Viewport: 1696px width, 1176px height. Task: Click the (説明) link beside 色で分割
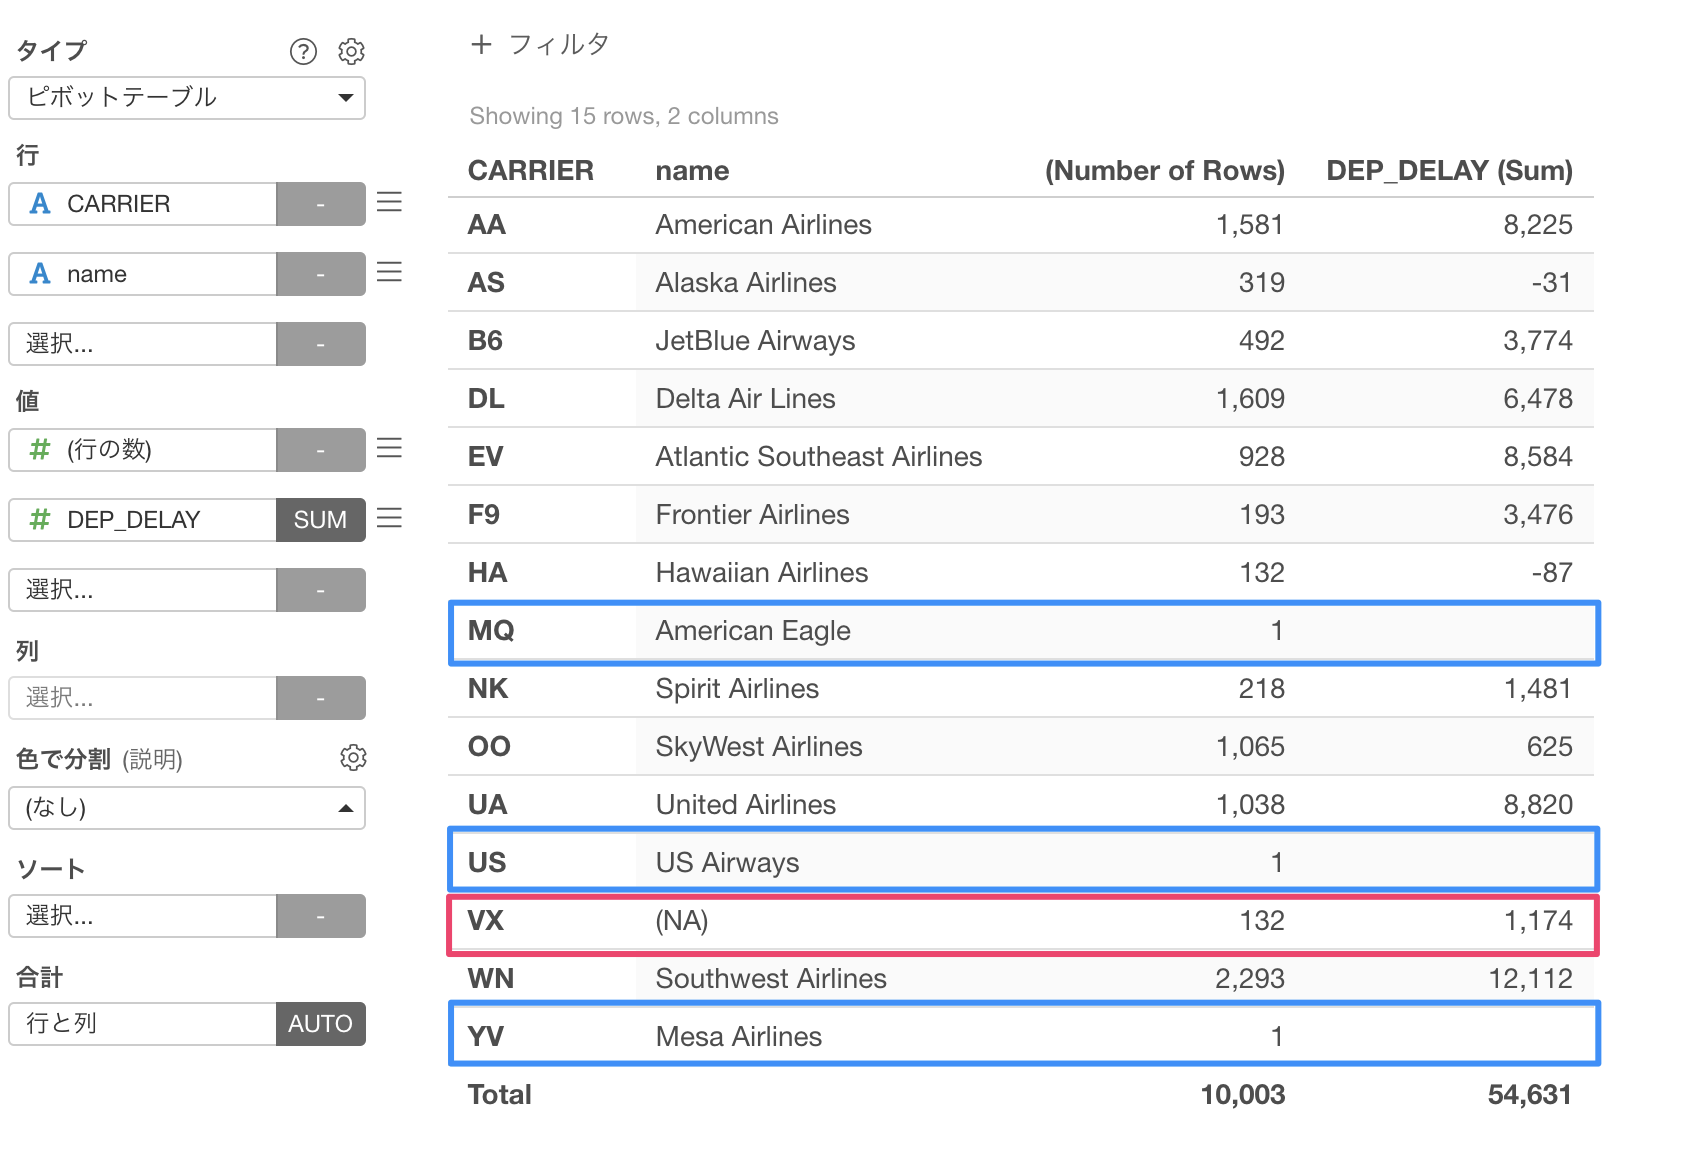tap(152, 759)
